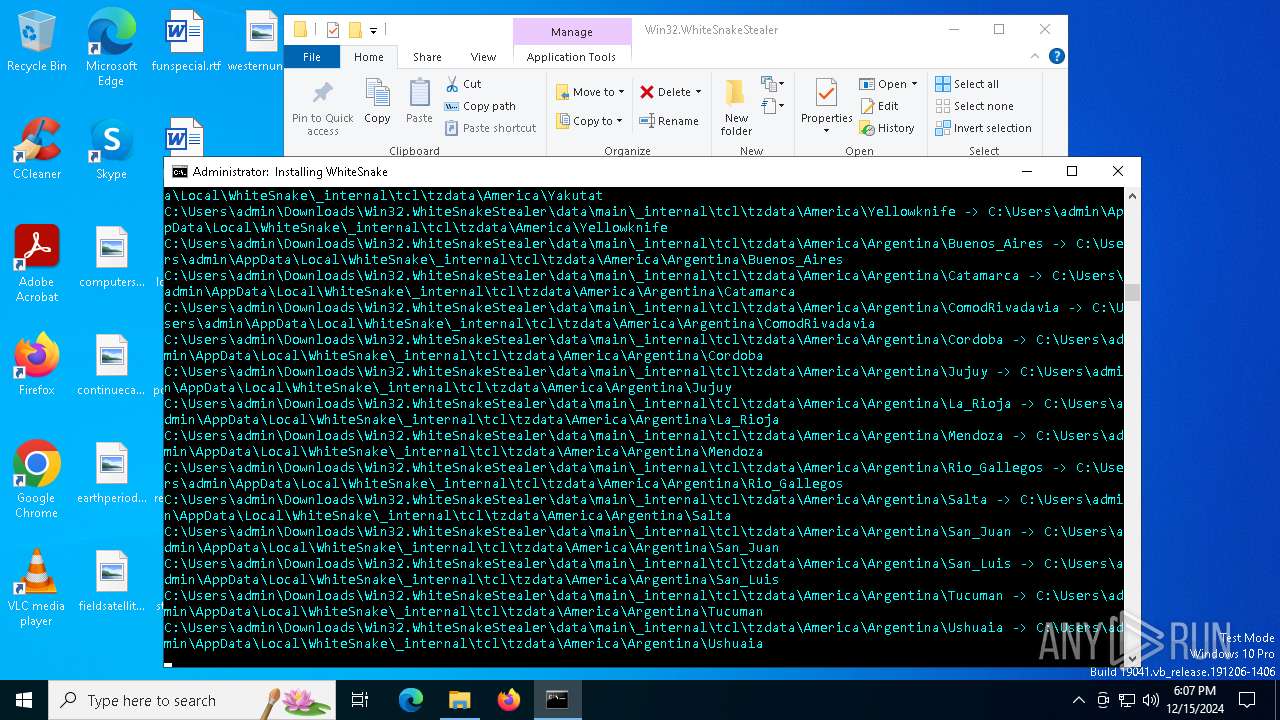This screenshot has height=720, width=1280.
Task: Click the Explorer Help question mark icon
Action: (x=1056, y=57)
